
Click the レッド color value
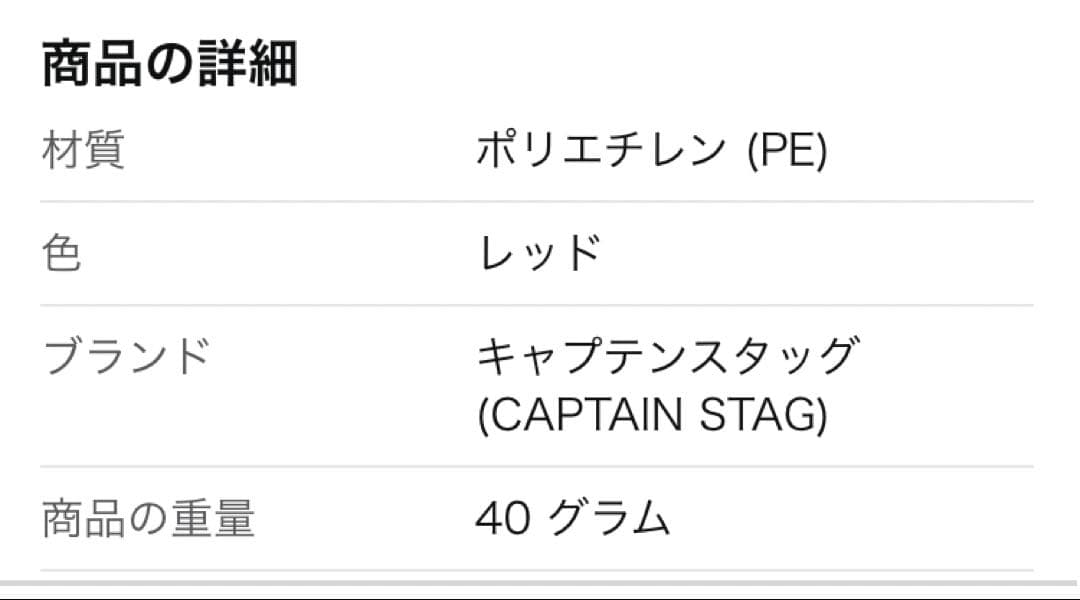tap(538, 253)
